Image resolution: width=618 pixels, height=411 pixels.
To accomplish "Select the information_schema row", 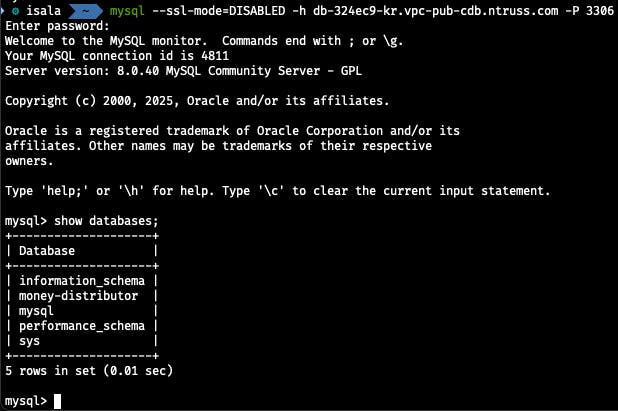I will click(84, 281).
